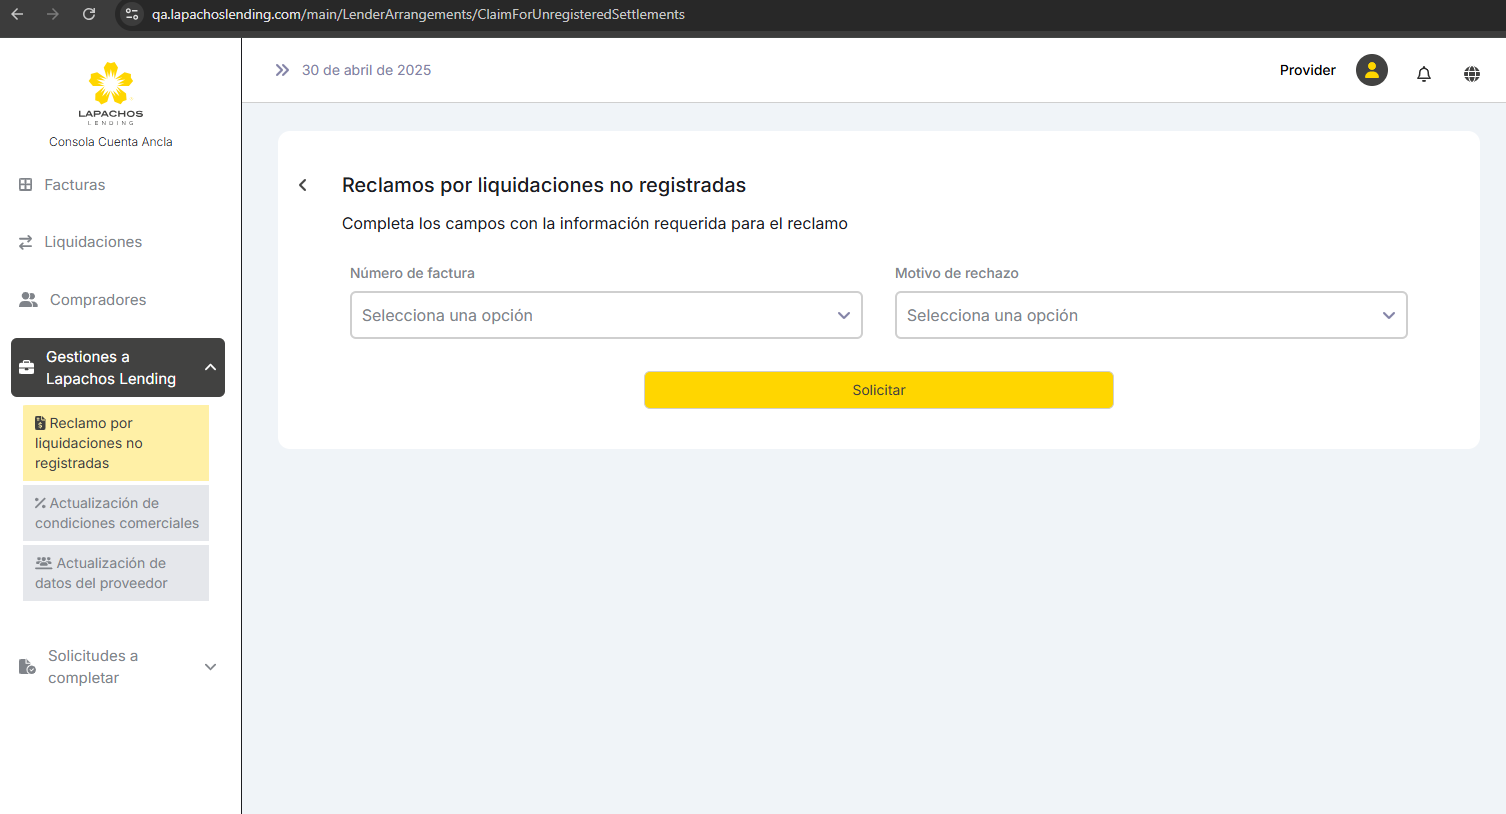1506x814 pixels.
Task: Open the Número de factura dropdown
Action: pyautogui.click(x=606, y=315)
